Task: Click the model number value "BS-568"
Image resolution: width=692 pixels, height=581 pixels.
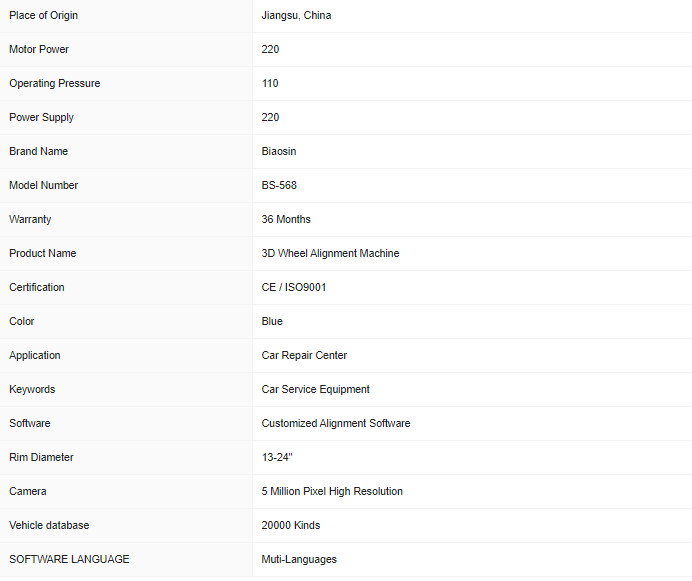Action: point(279,185)
